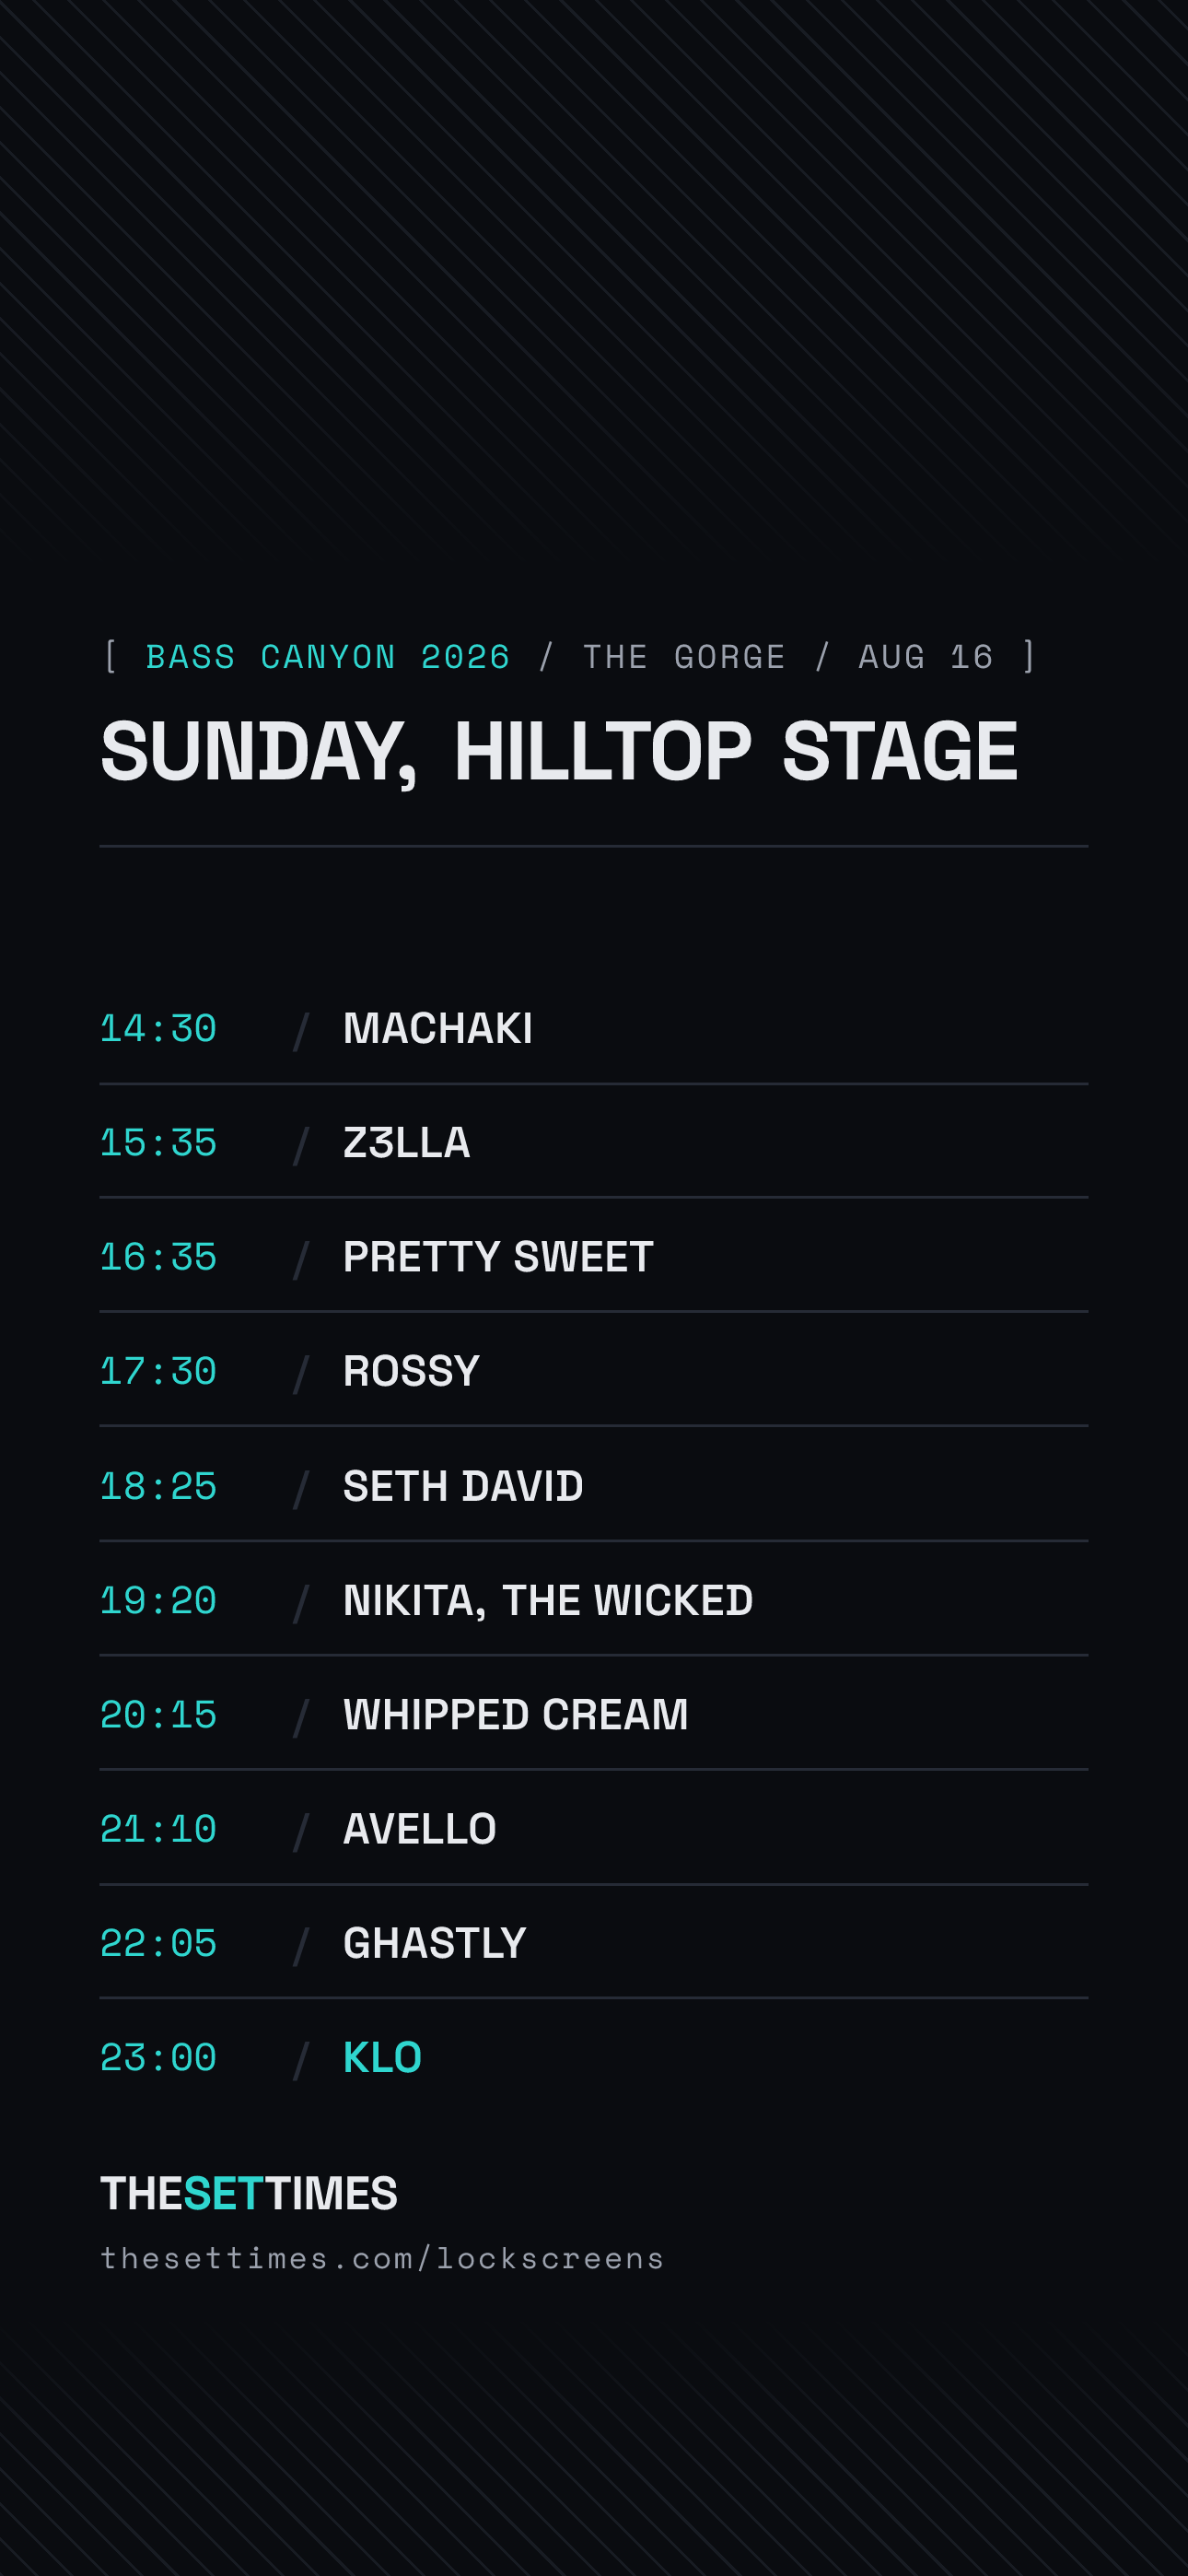
Task: Tap the AVELLO artist name
Action: (419, 1829)
